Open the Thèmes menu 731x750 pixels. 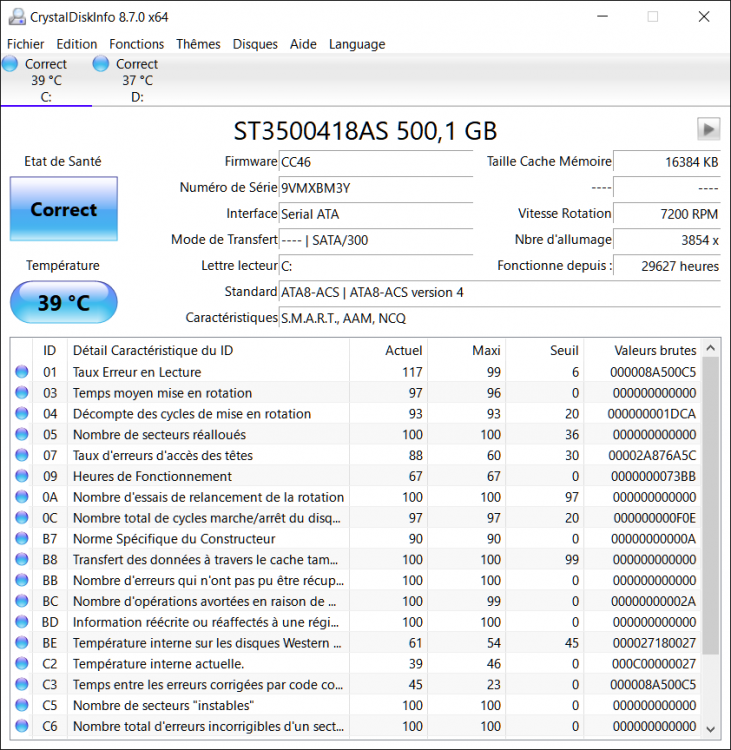click(x=198, y=44)
